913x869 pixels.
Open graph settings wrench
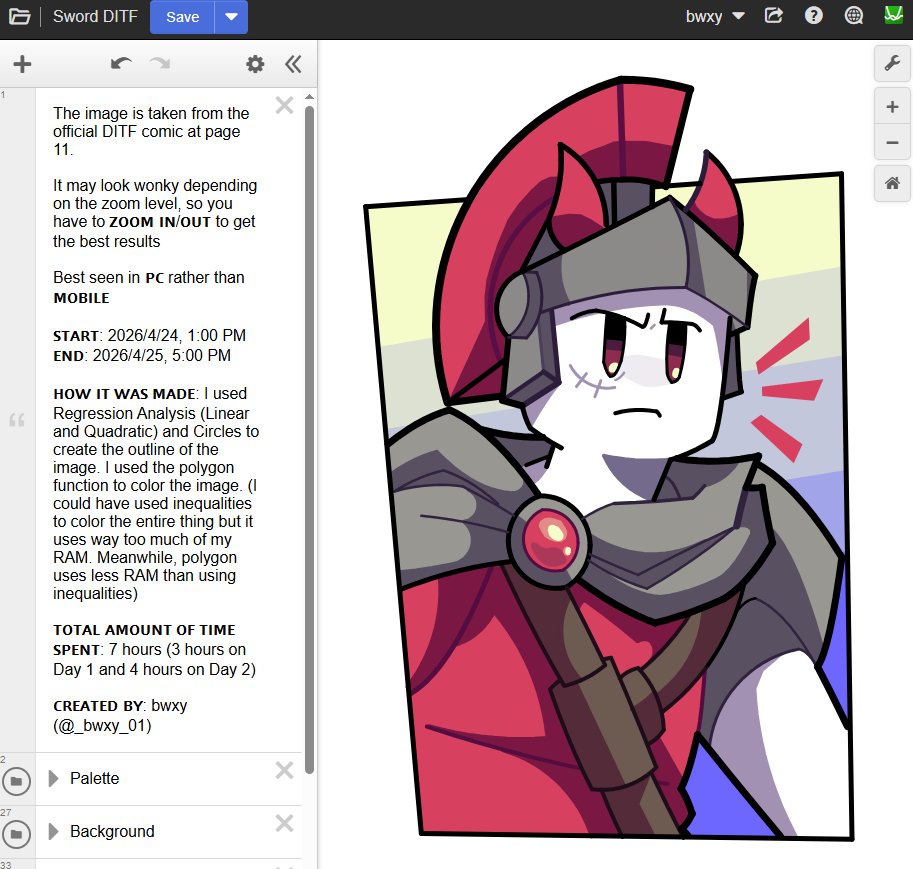892,63
